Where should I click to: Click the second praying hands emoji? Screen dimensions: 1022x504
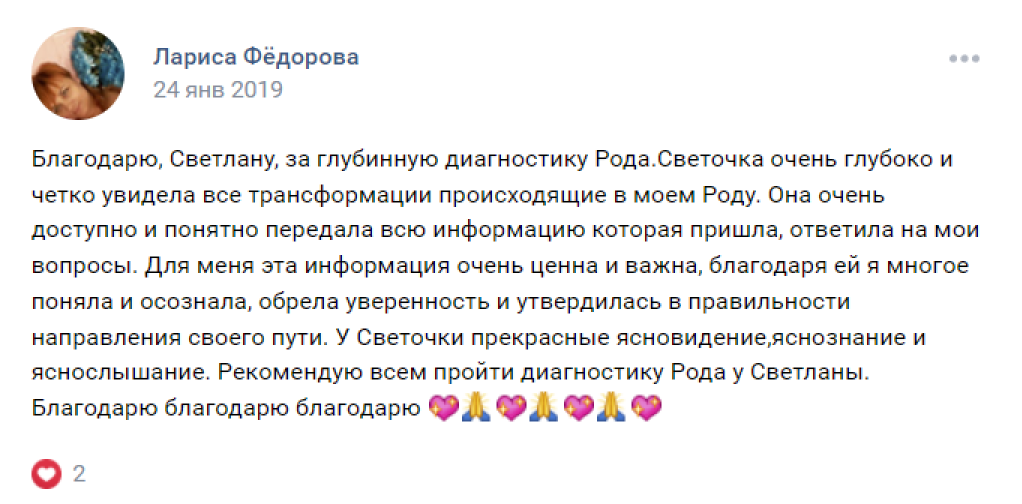point(545,408)
